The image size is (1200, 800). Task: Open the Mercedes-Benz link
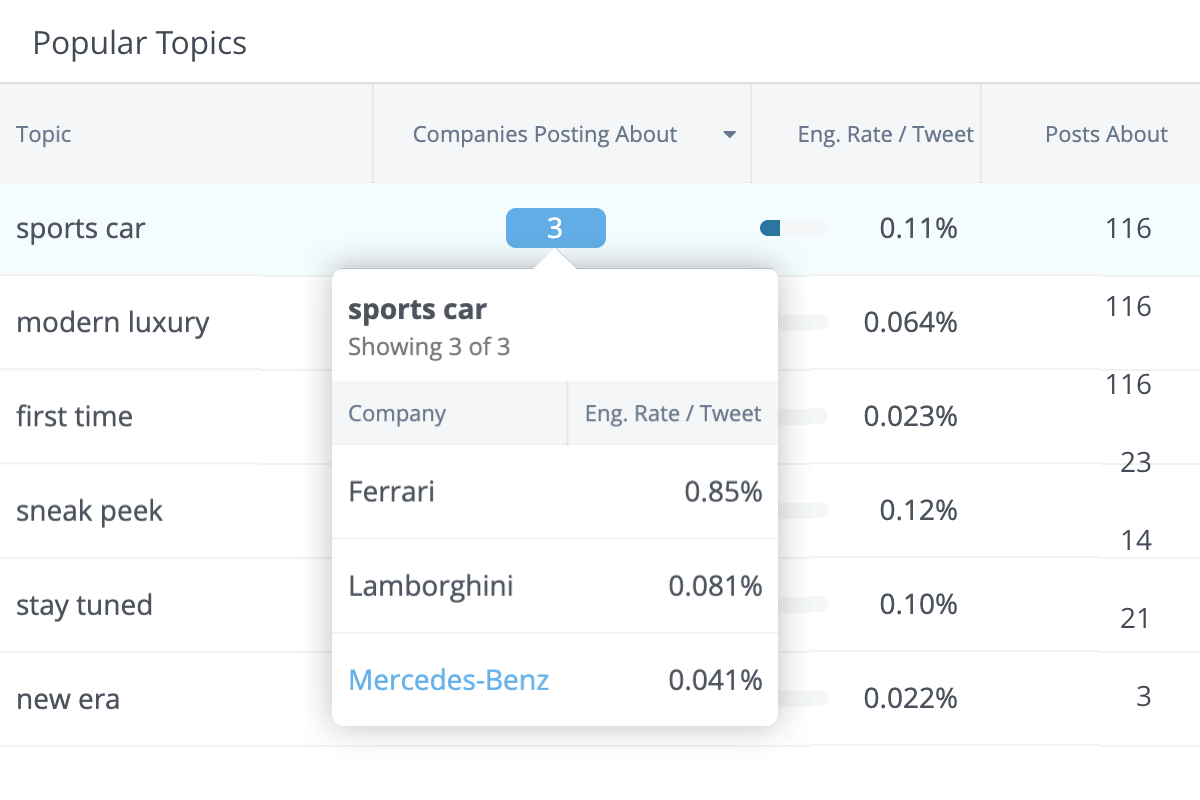(x=449, y=680)
